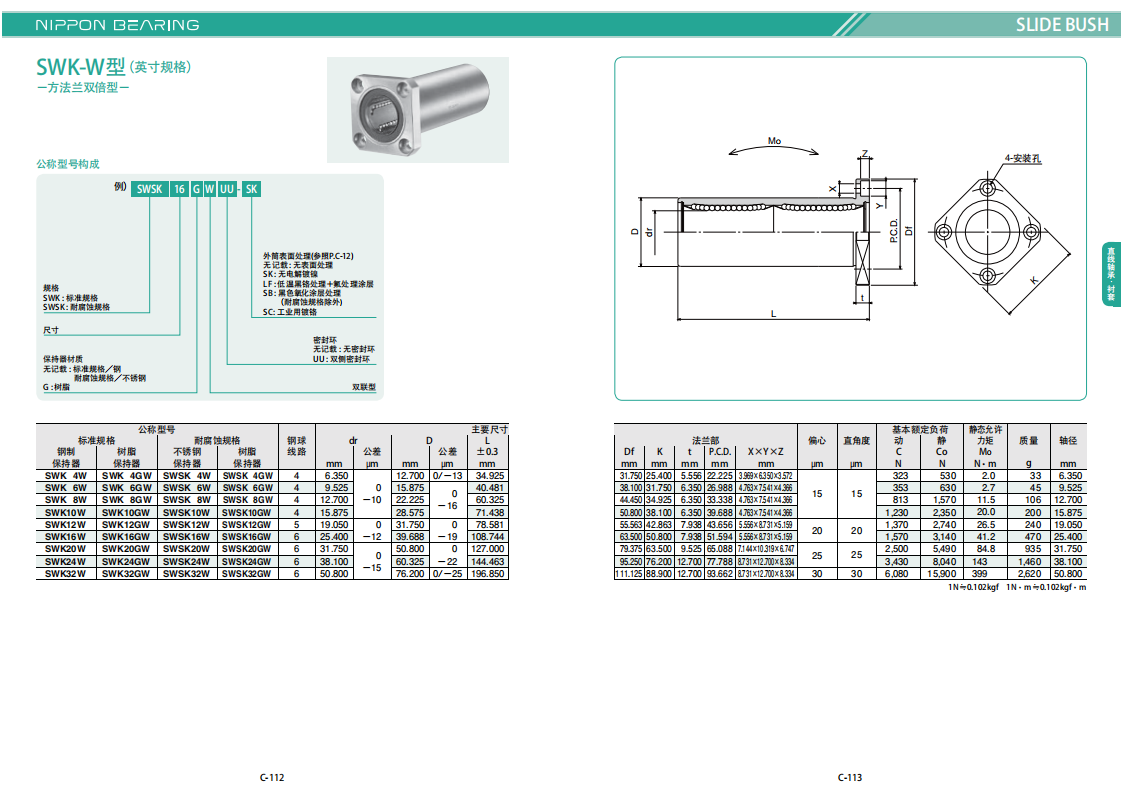Click the 质量 column header
Image resolution: width=1122 pixels, height=793 pixels.
1028,440
